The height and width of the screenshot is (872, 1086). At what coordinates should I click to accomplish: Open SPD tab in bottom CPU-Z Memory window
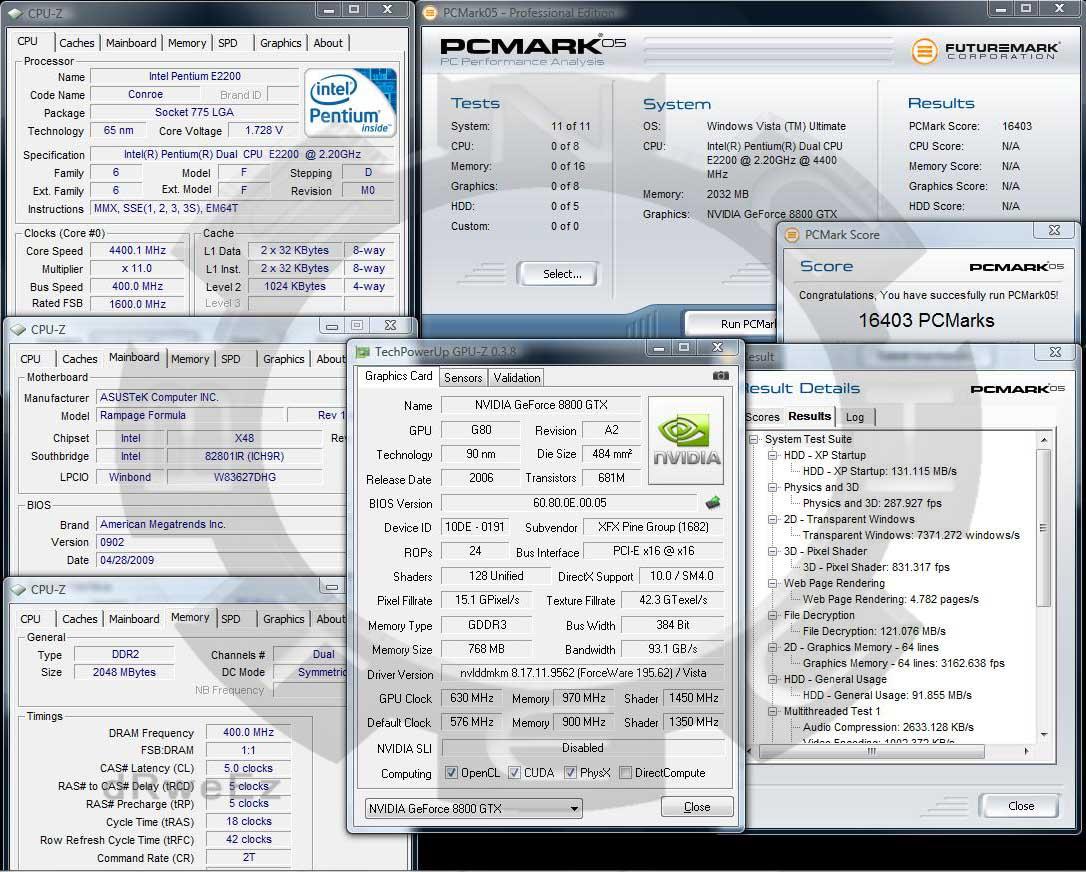tap(231, 619)
